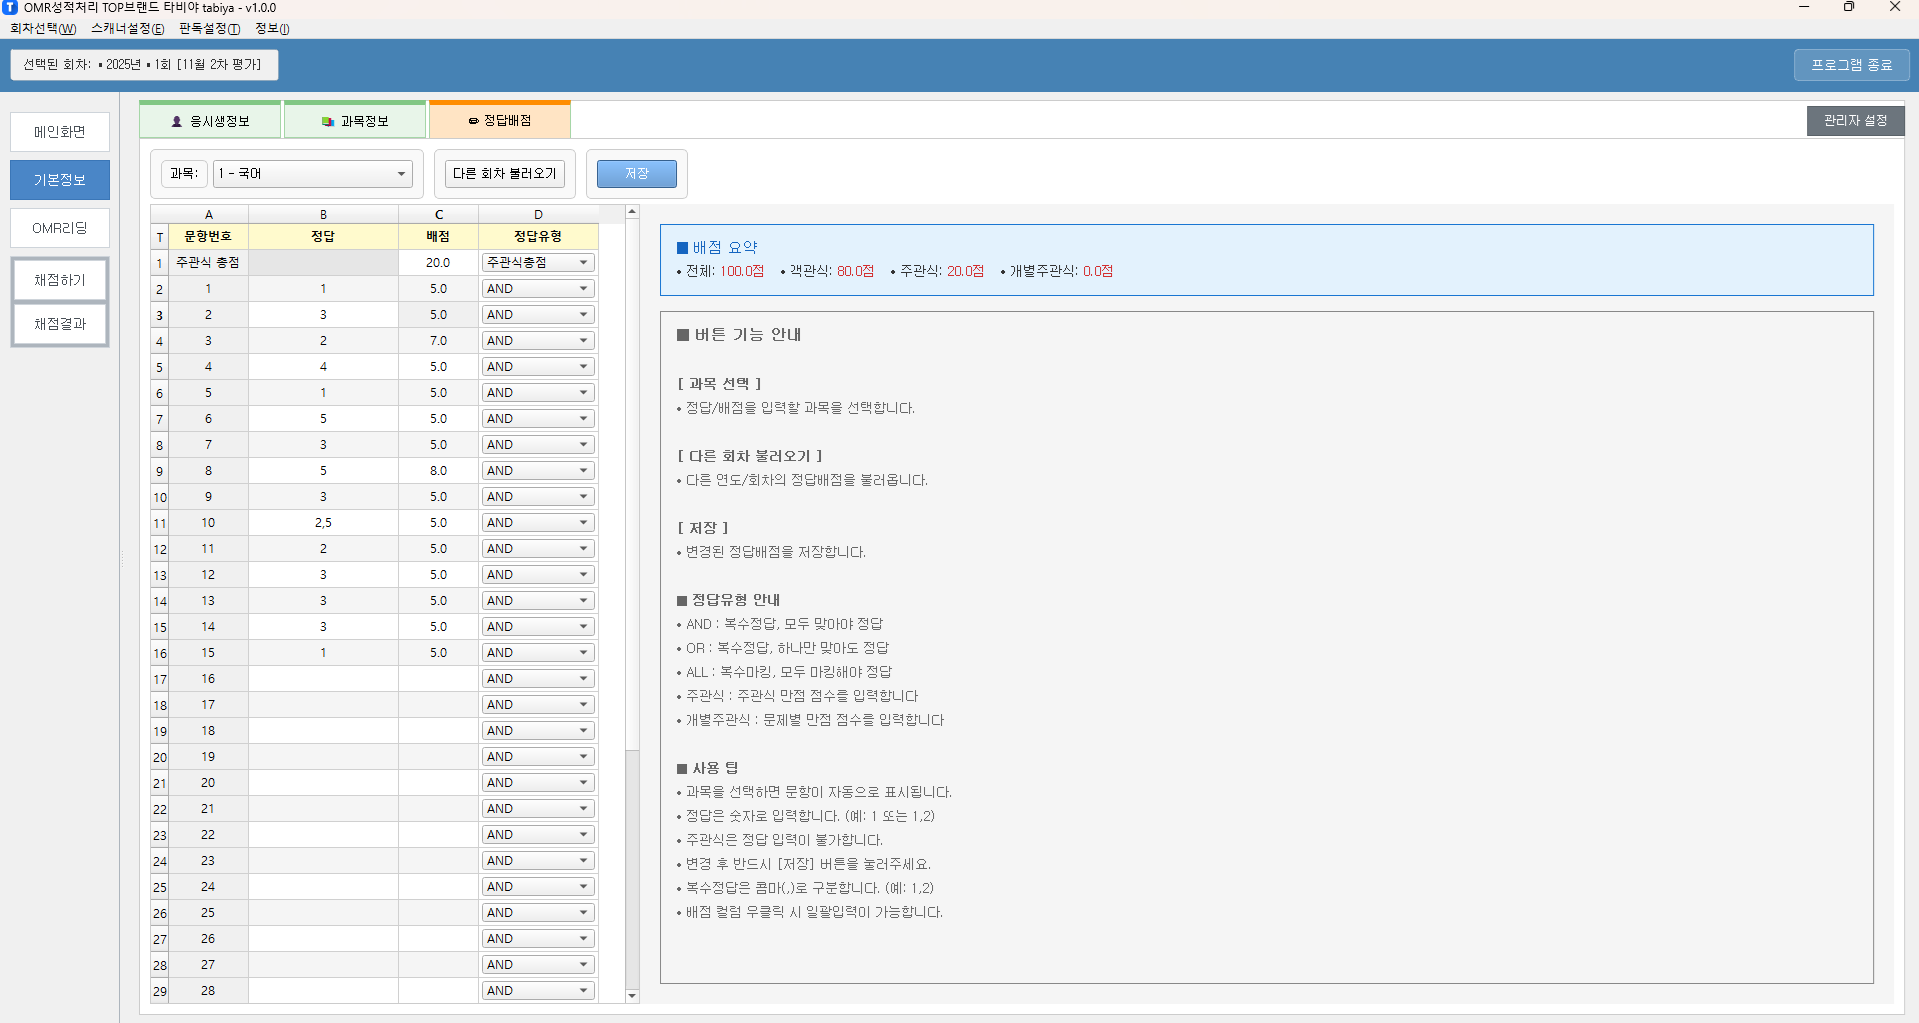The image size is (1919, 1023).
Task: Expand answer type dropdown for question 1
Action: pyautogui.click(x=583, y=289)
